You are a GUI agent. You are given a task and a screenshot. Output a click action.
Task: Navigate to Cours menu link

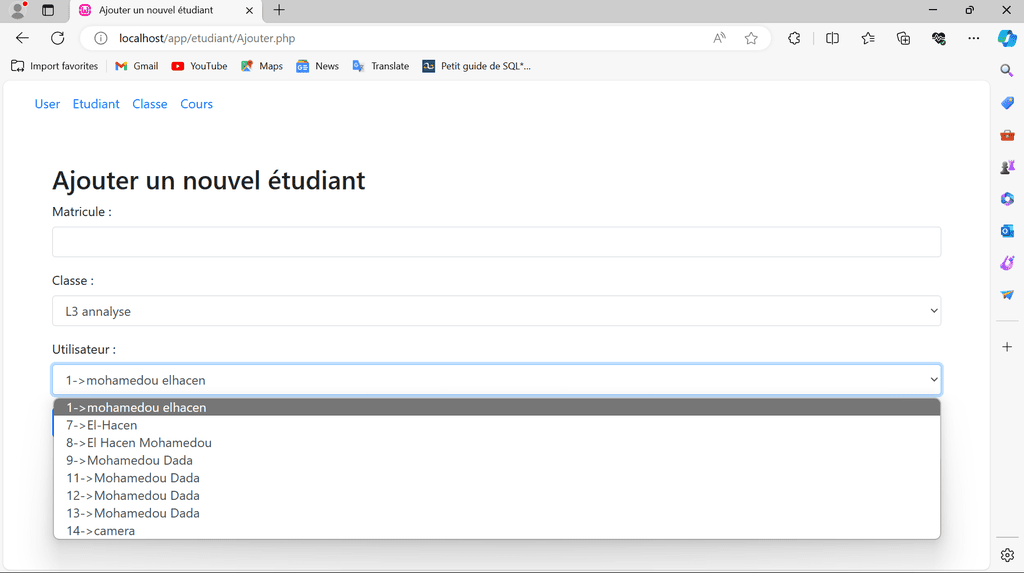click(197, 104)
